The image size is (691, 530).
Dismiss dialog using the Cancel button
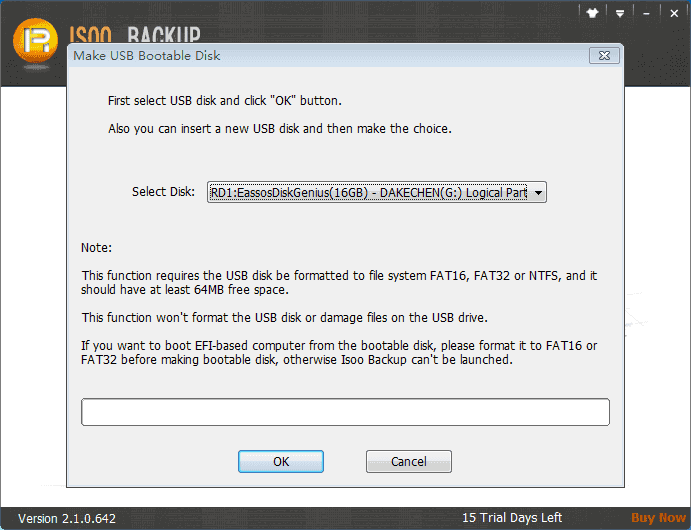[x=409, y=461]
